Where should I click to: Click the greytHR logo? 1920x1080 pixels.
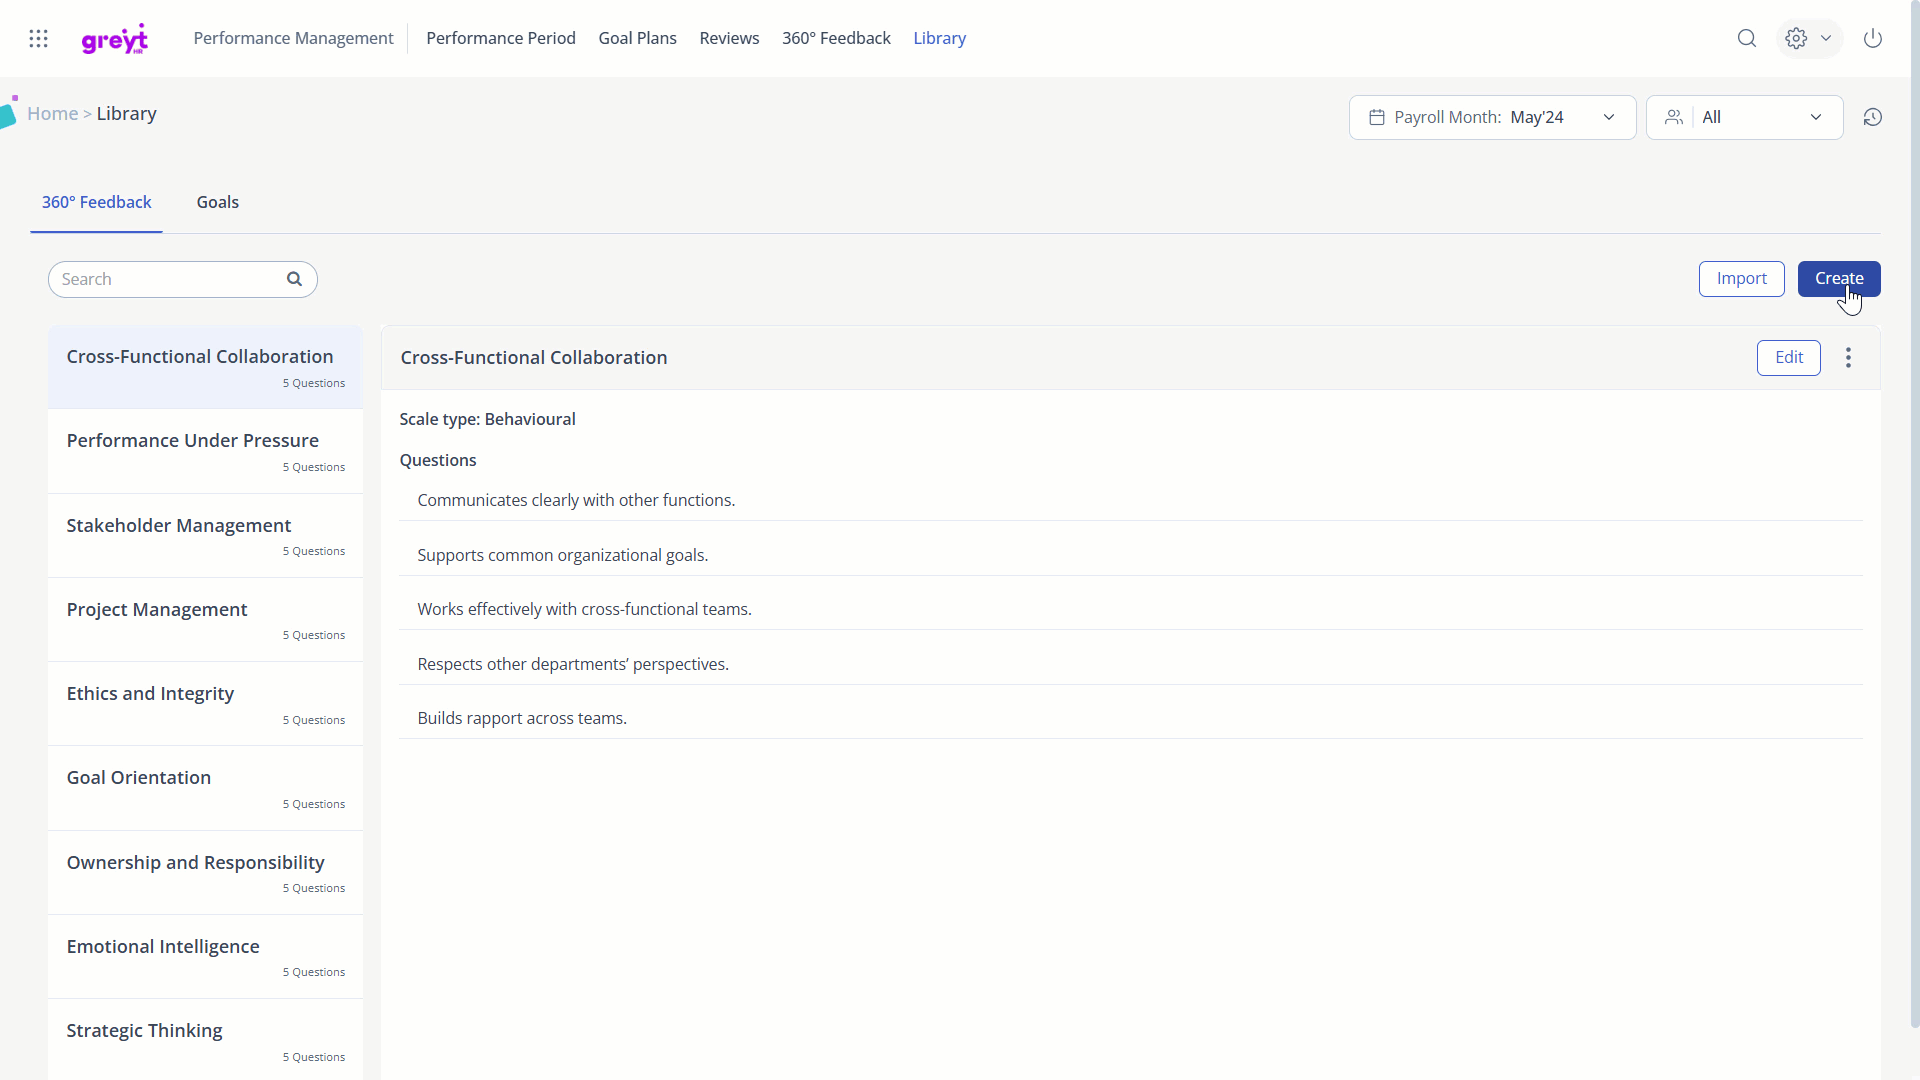[x=114, y=39]
